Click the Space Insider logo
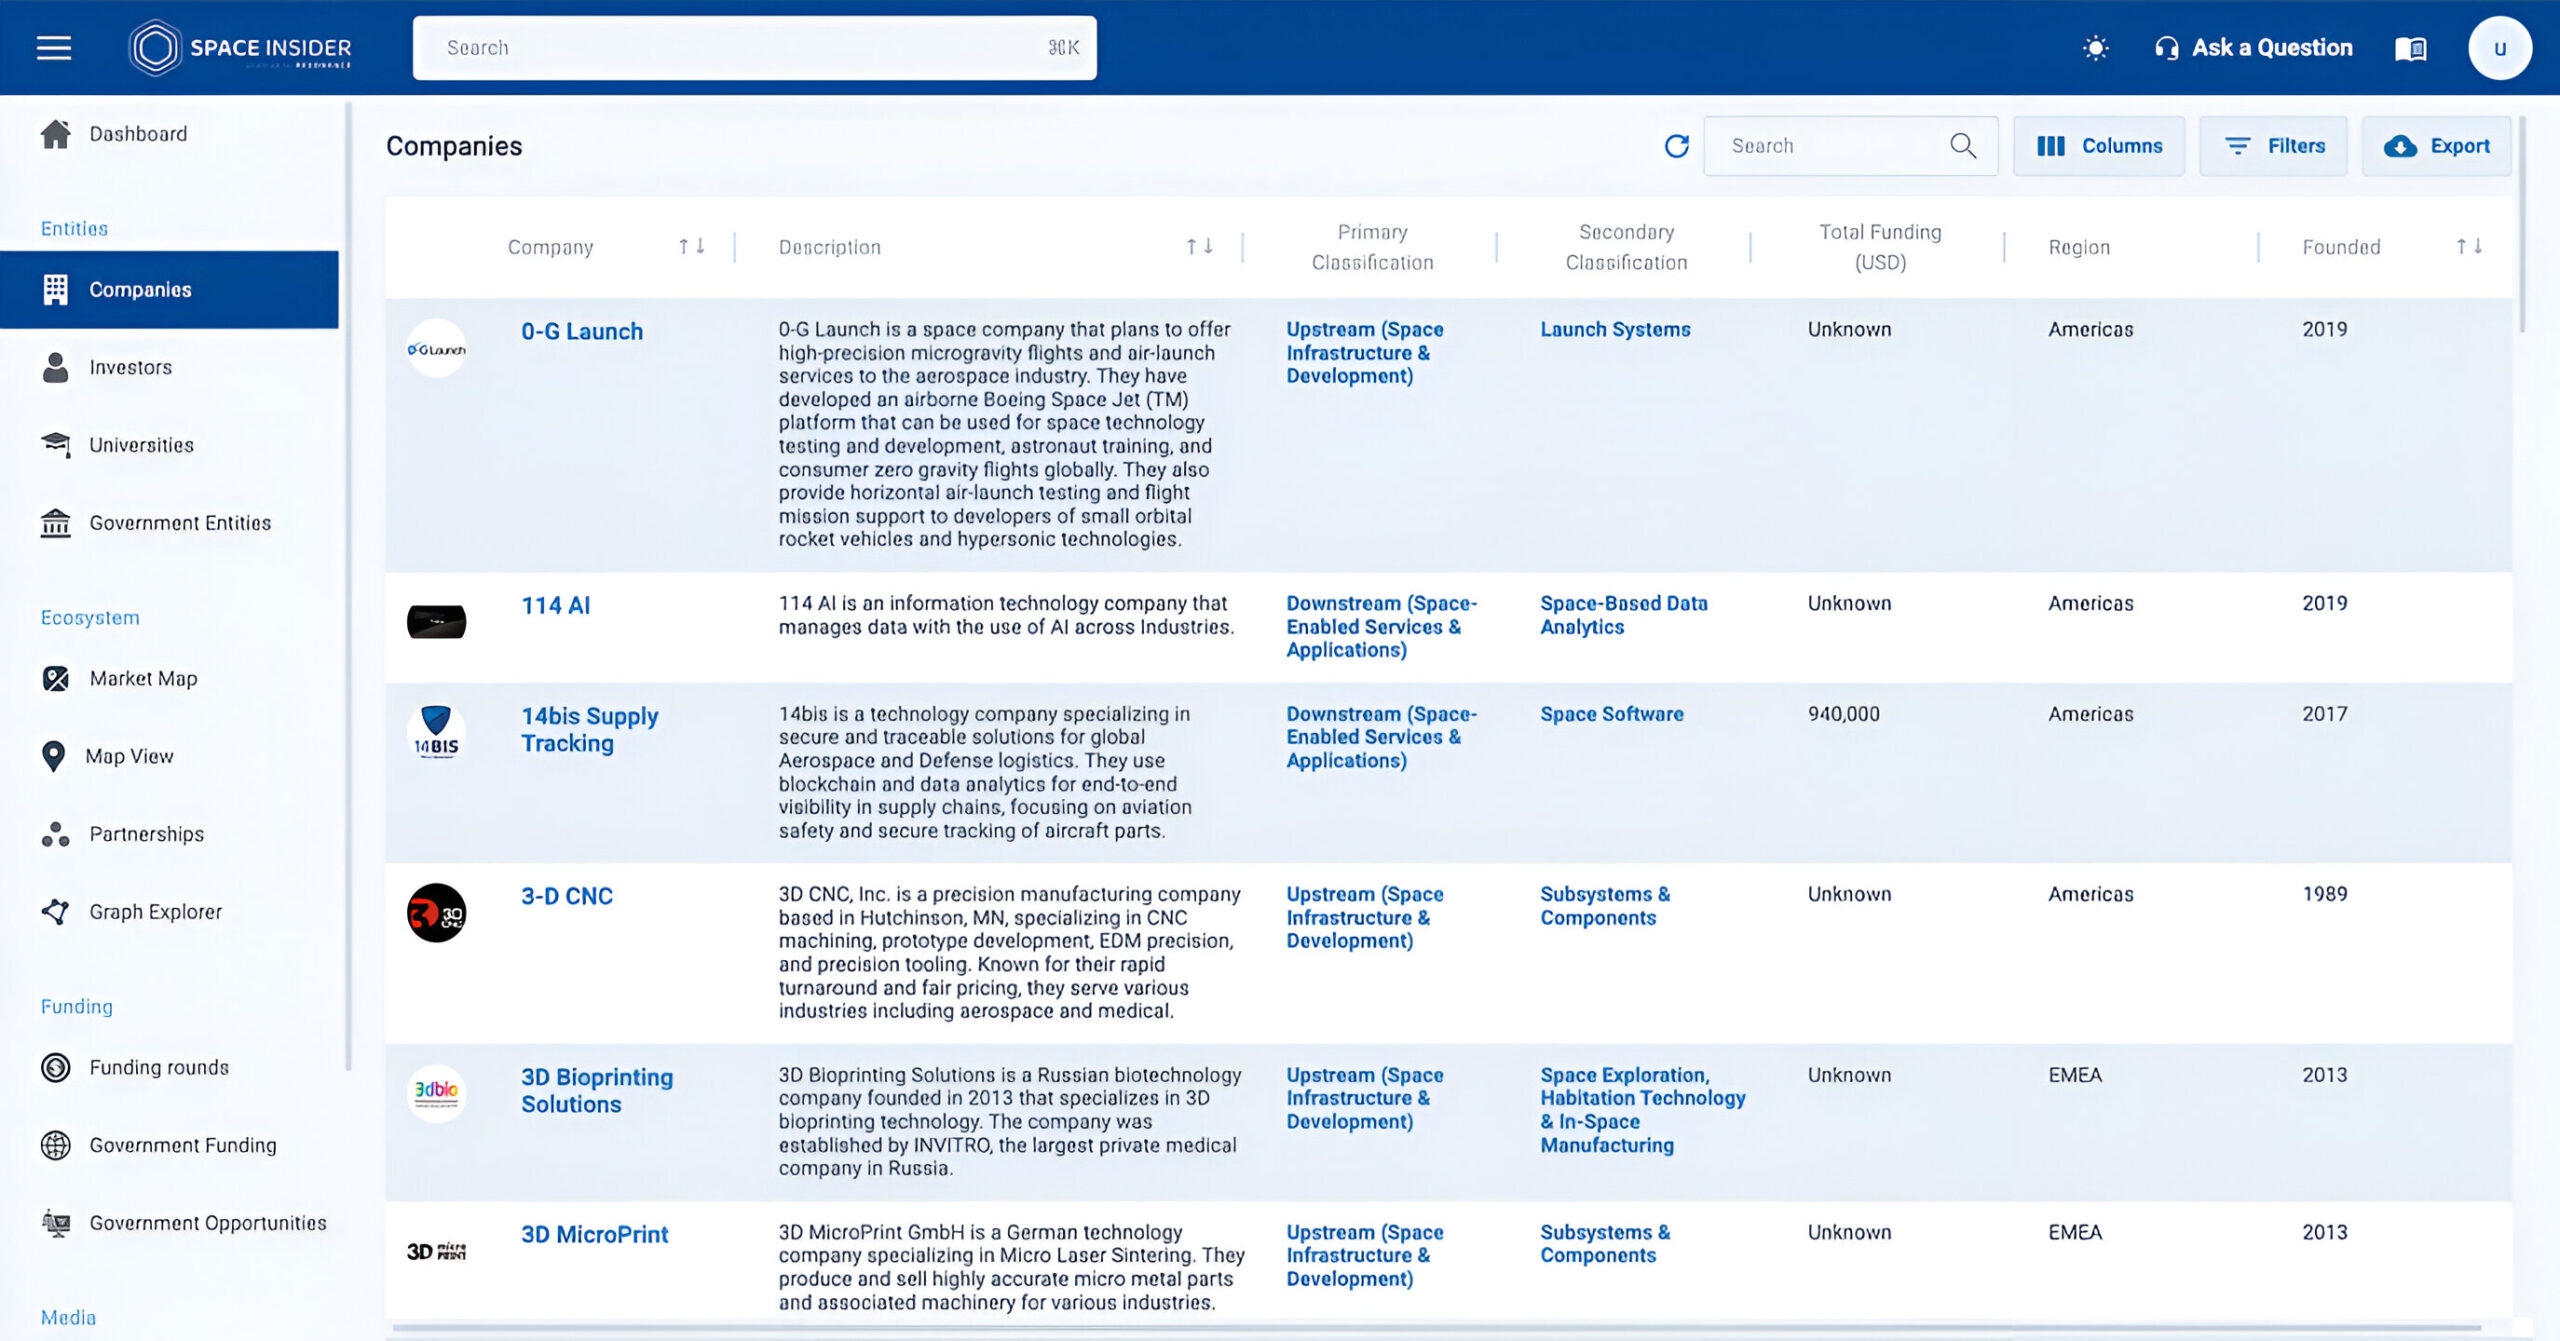2560x1341 pixels. (x=240, y=47)
